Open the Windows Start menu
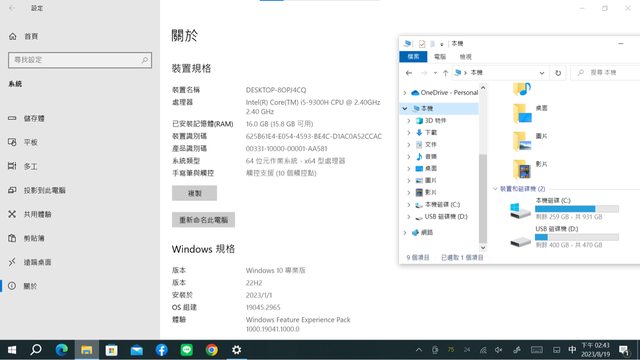 click(12, 350)
